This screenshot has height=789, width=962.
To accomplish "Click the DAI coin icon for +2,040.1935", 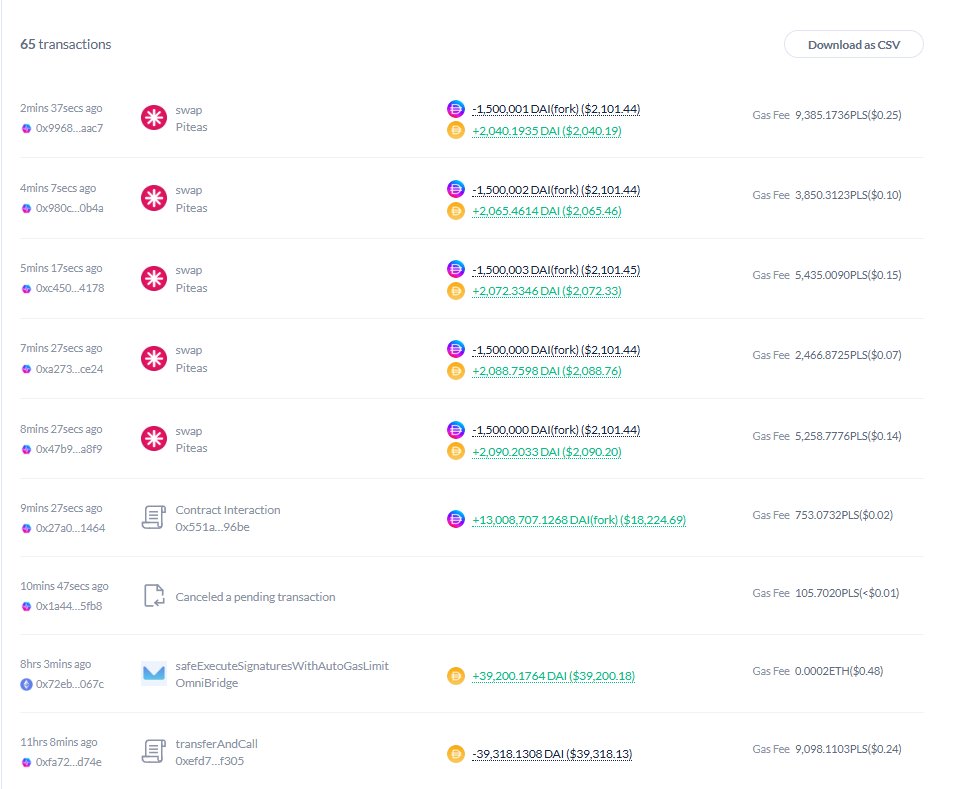I will [x=455, y=130].
